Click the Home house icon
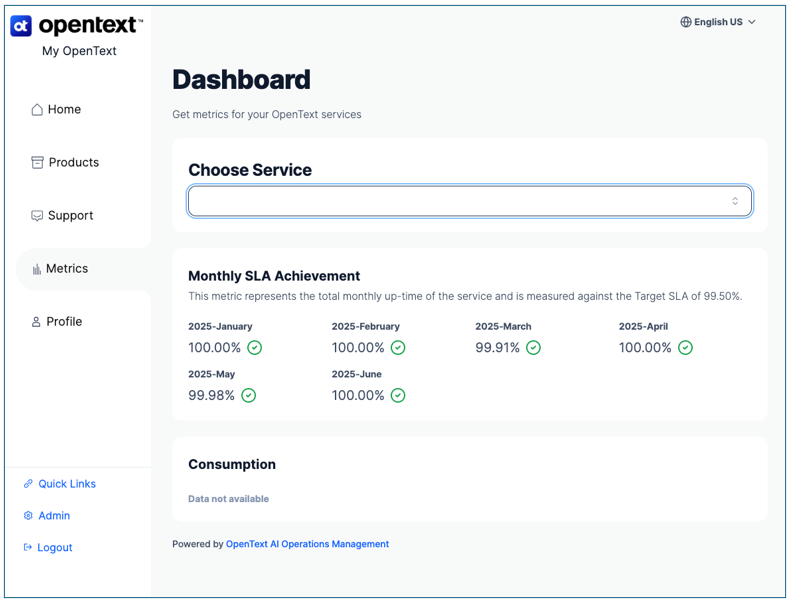Viewport: 790px width, 601px height. (37, 110)
